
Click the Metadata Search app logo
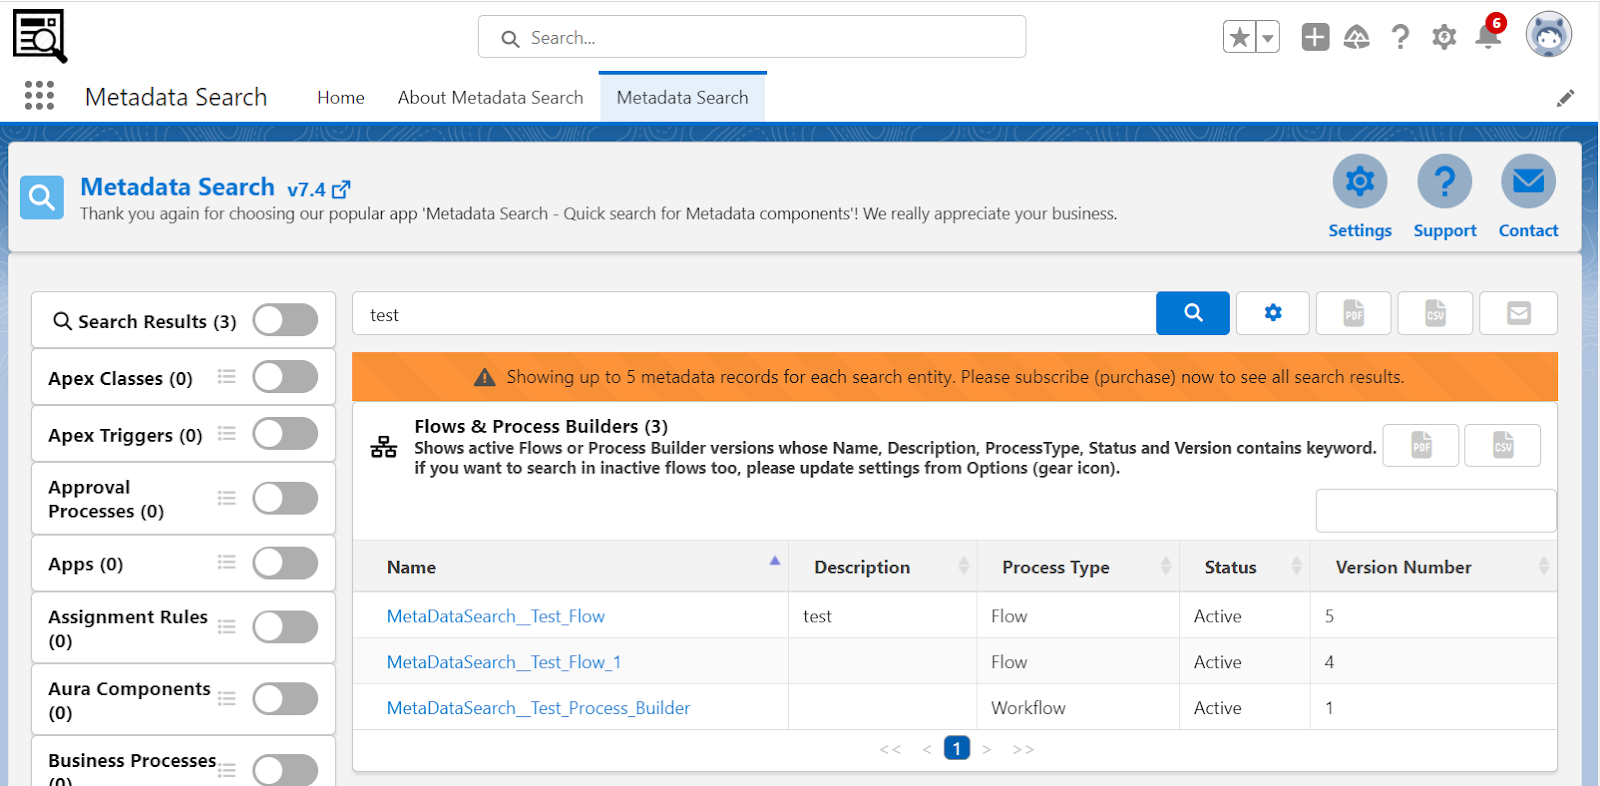click(40, 36)
